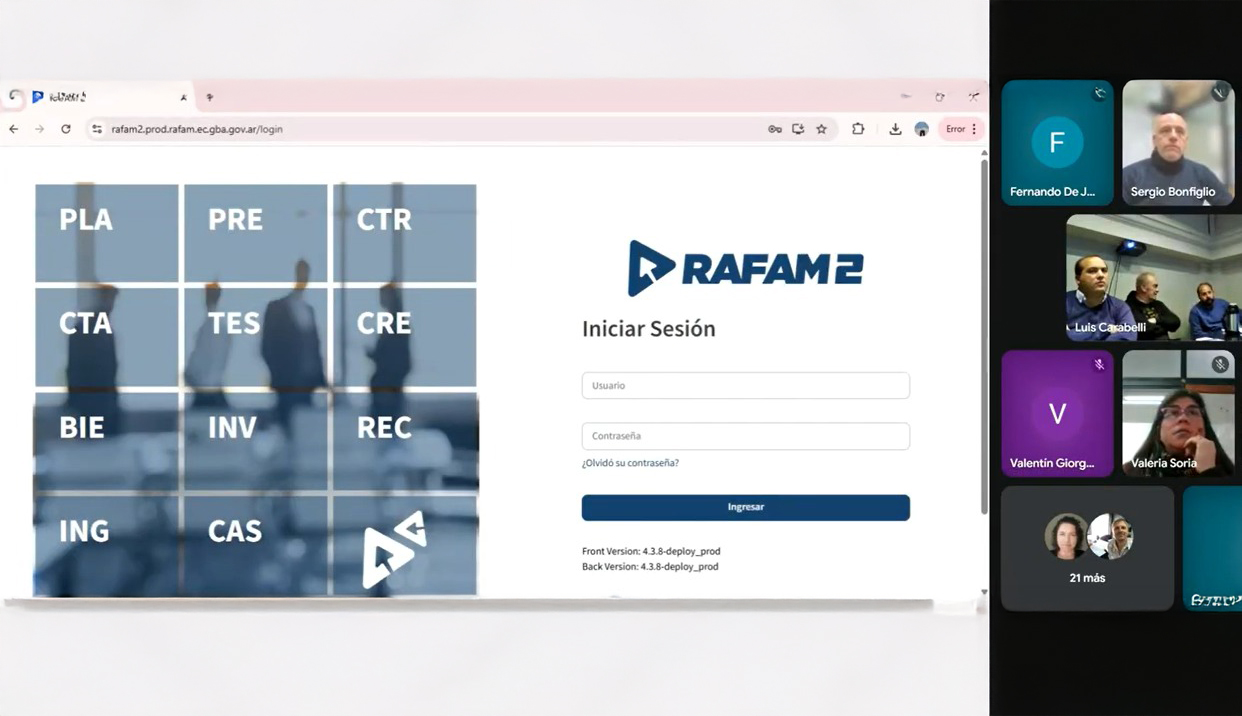Open the browser downloads icon
Image resolution: width=1242 pixels, height=716 pixels.
[x=895, y=129]
